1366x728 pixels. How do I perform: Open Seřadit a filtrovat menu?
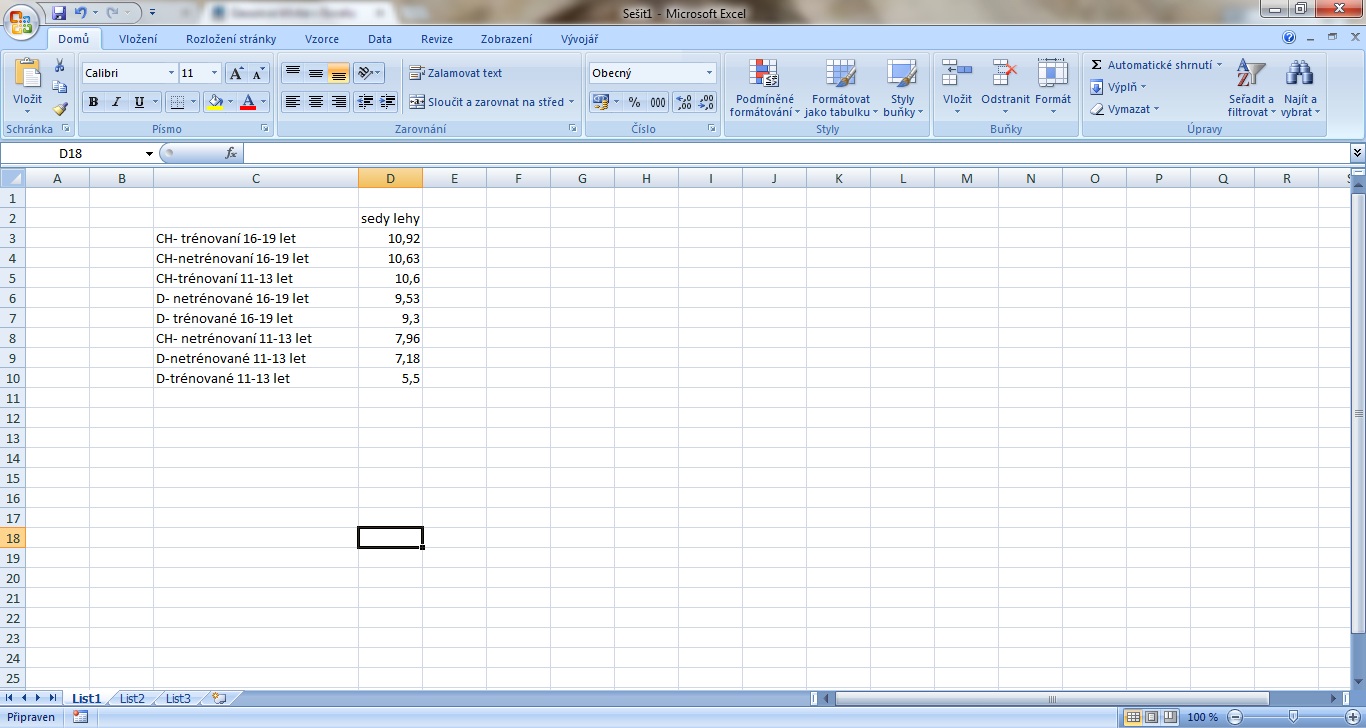pyautogui.click(x=1251, y=88)
